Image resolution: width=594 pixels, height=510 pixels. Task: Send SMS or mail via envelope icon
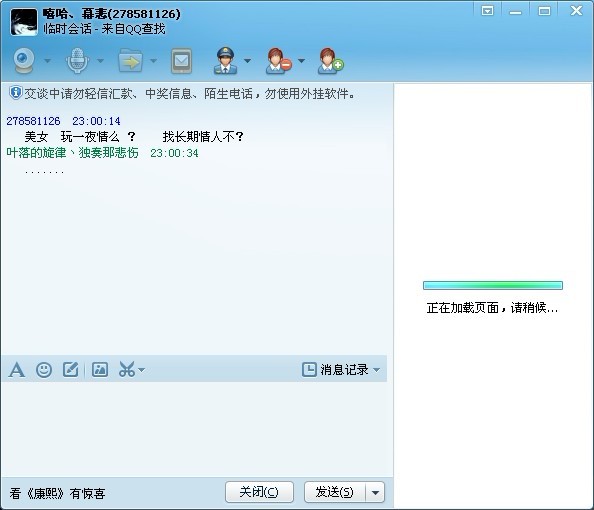(181, 61)
